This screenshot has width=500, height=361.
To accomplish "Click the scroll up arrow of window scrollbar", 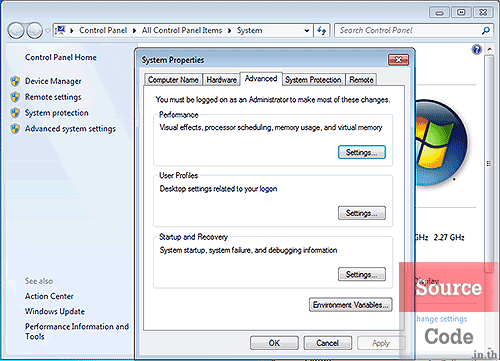I will point(489,49).
